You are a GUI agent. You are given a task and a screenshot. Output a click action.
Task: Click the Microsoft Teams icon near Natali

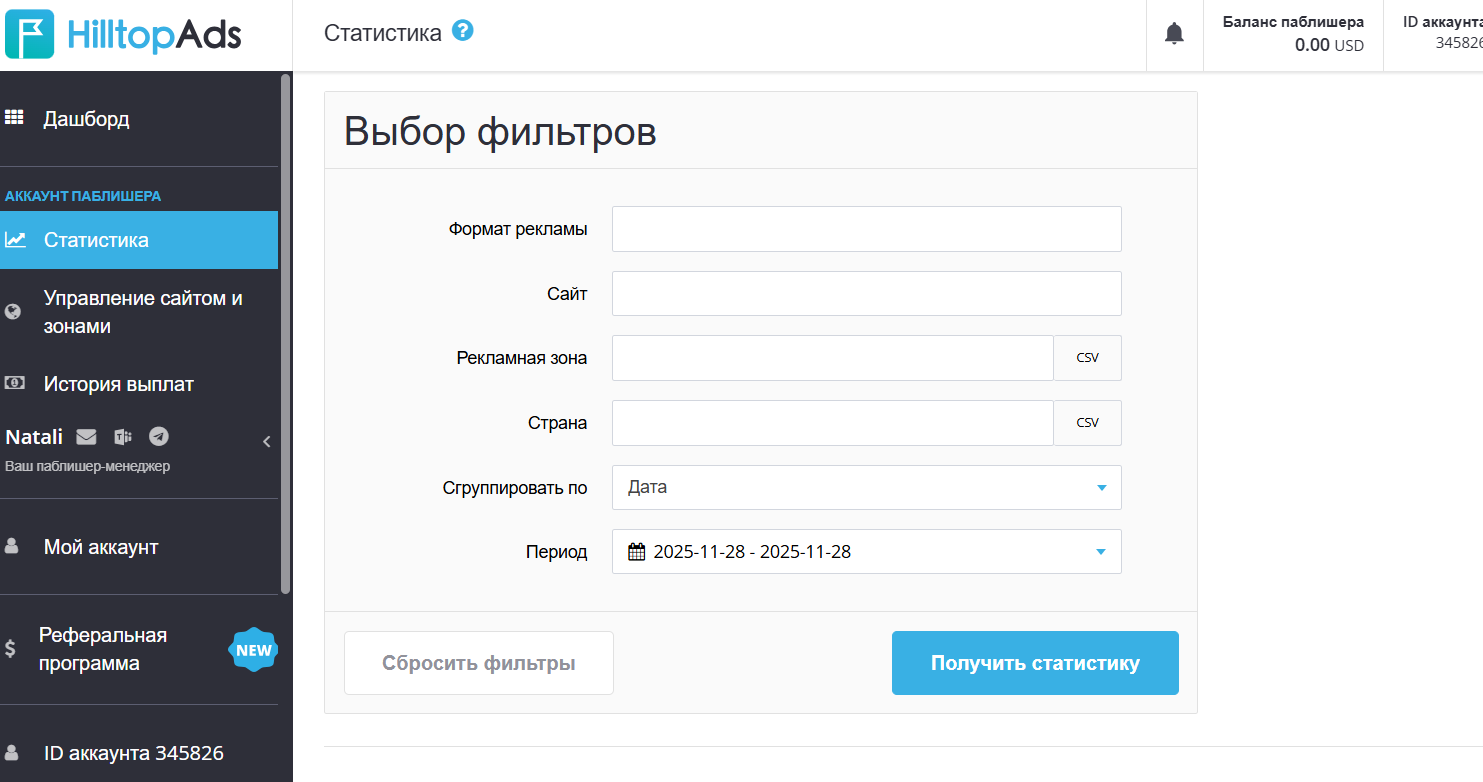[122, 436]
